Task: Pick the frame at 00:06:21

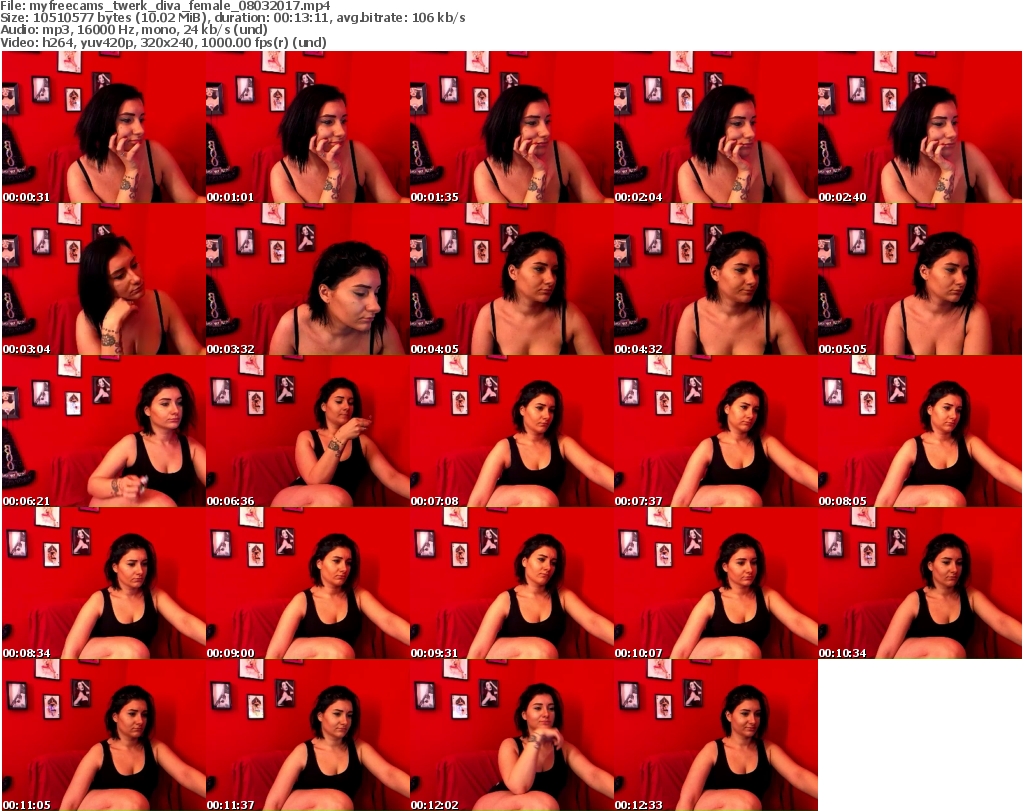Action: 104,431
